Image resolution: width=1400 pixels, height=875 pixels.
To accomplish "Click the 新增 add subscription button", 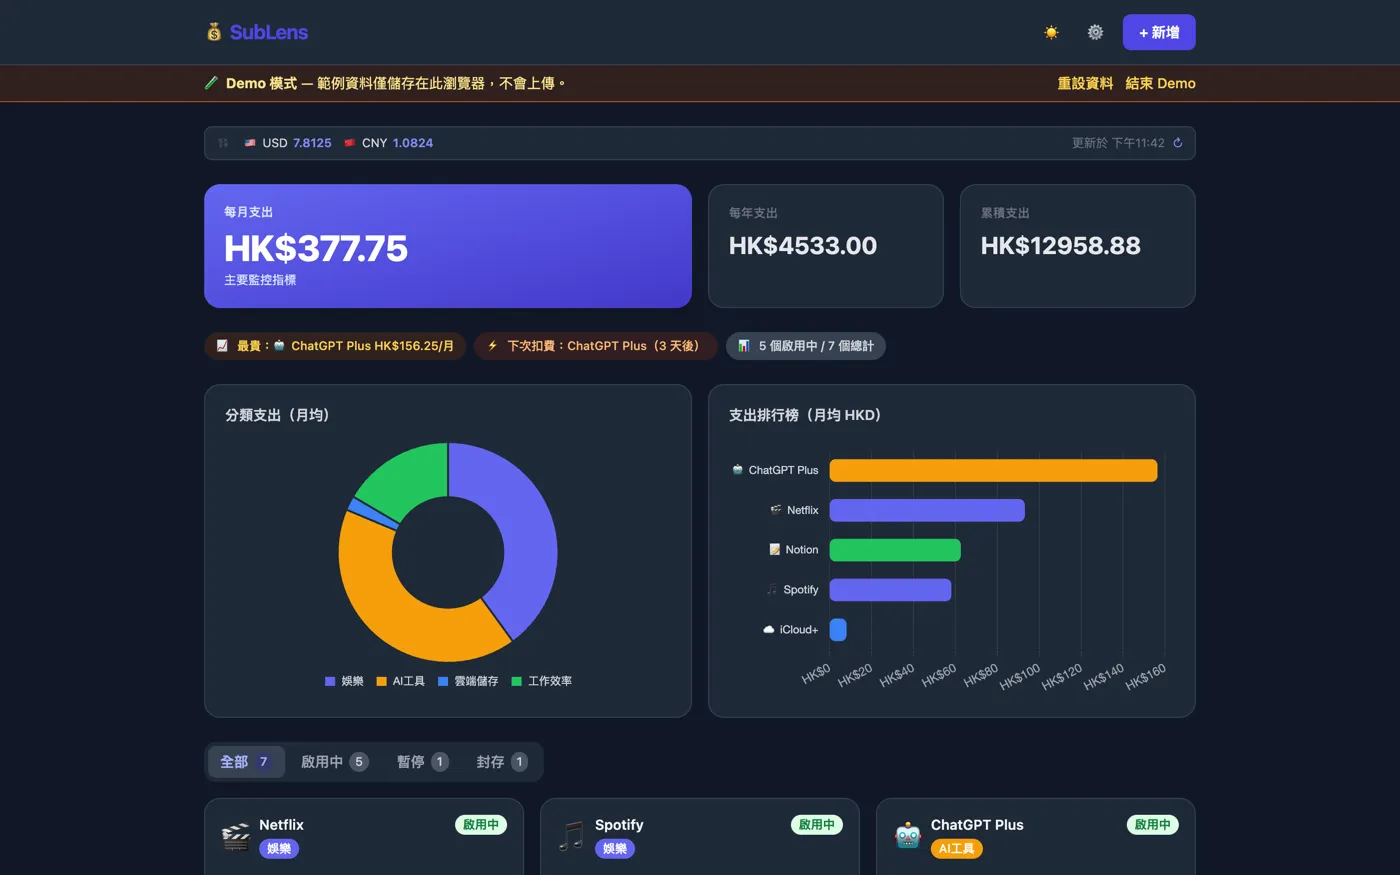I will click(x=1159, y=32).
